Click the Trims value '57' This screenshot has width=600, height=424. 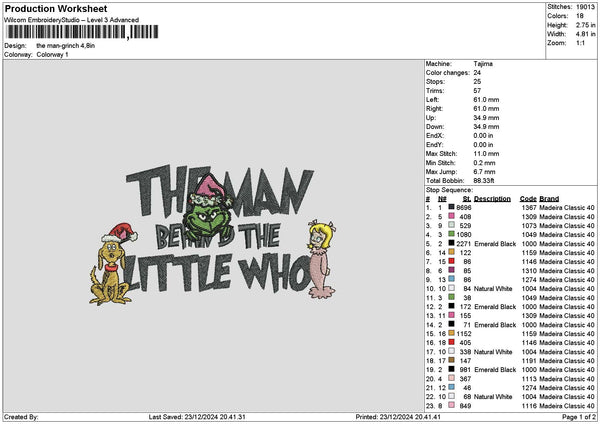(477, 91)
